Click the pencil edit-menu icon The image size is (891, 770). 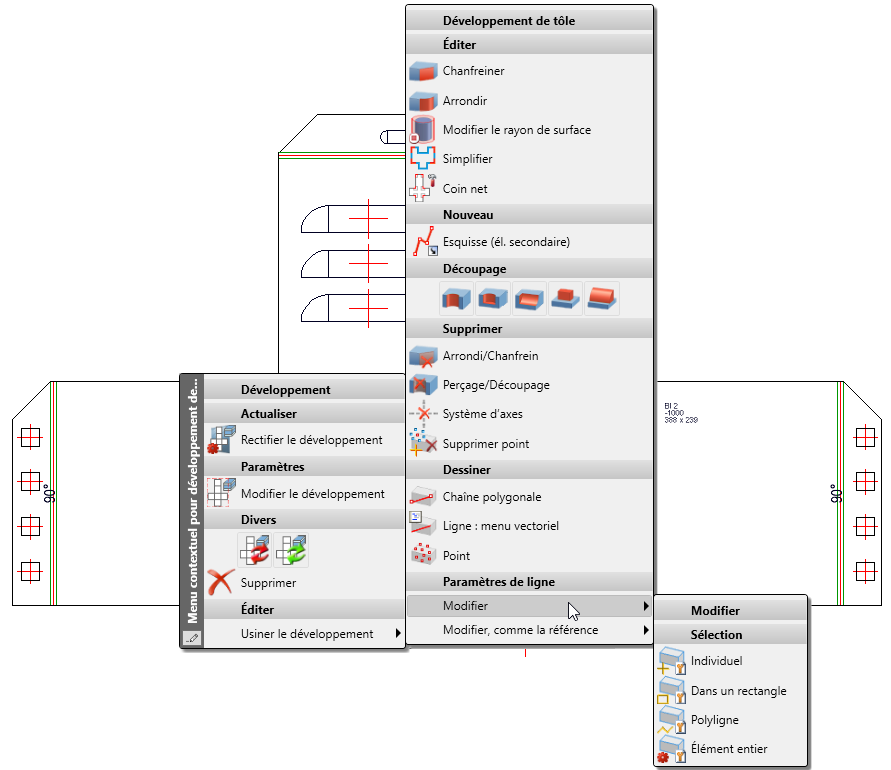click(192, 638)
